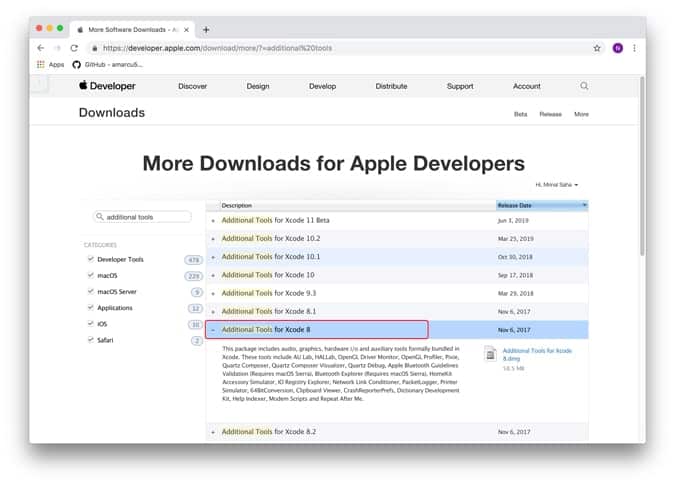Click the Jun 3, 2019 release date
Viewport: 675px width, 485px height.
pyautogui.click(x=513, y=220)
